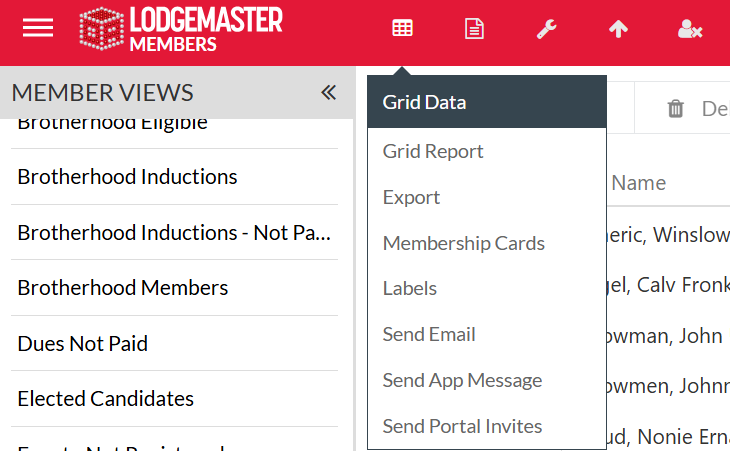Click the LodgeMaster Members logo
Image resolution: width=730 pixels, height=451 pixels.
click(180, 29)
